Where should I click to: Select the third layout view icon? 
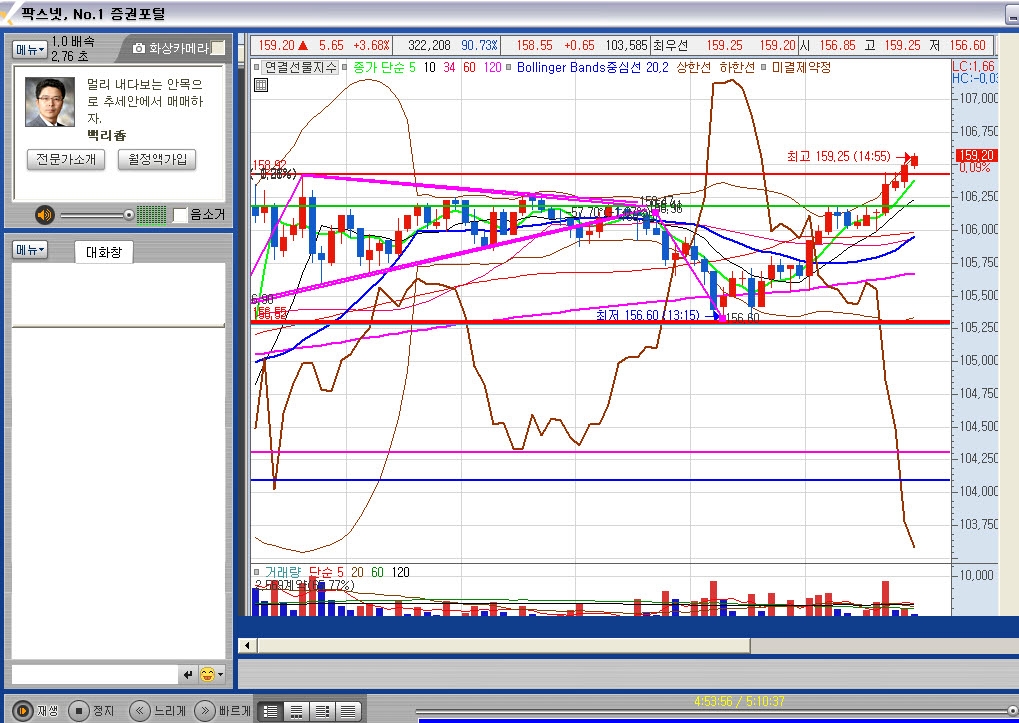322,711
